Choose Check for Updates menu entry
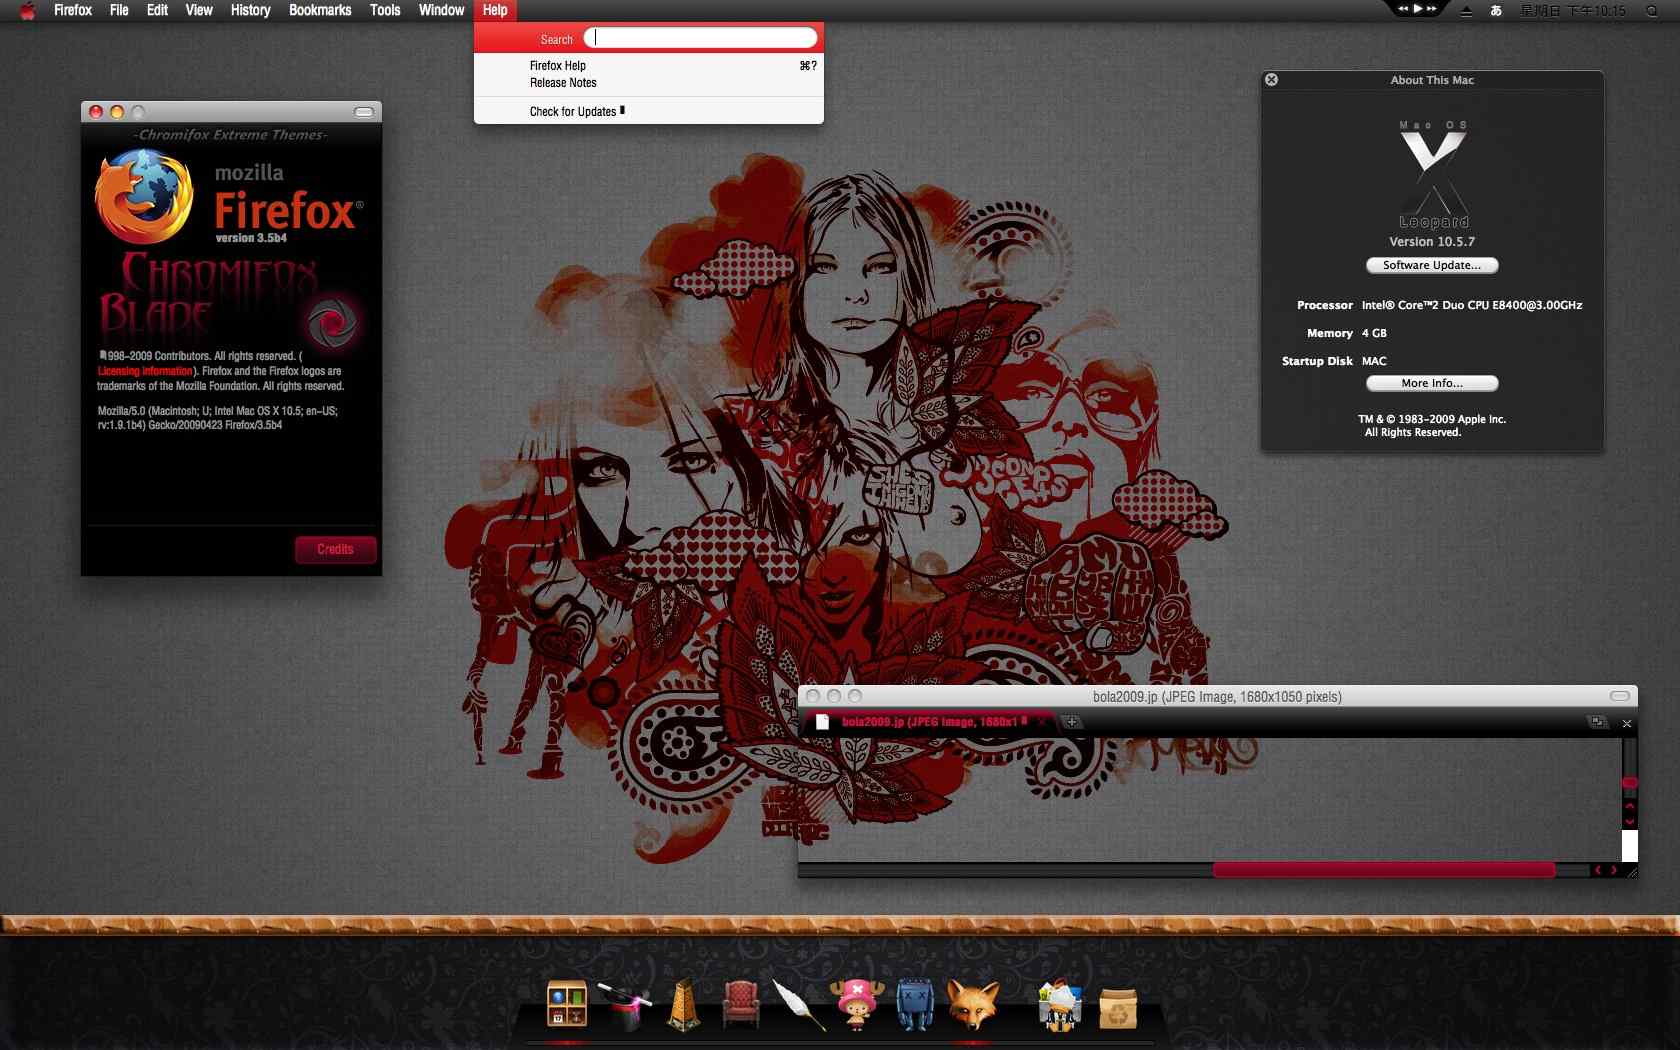This screenshot has height=1050, width=1680. point(649,111)
